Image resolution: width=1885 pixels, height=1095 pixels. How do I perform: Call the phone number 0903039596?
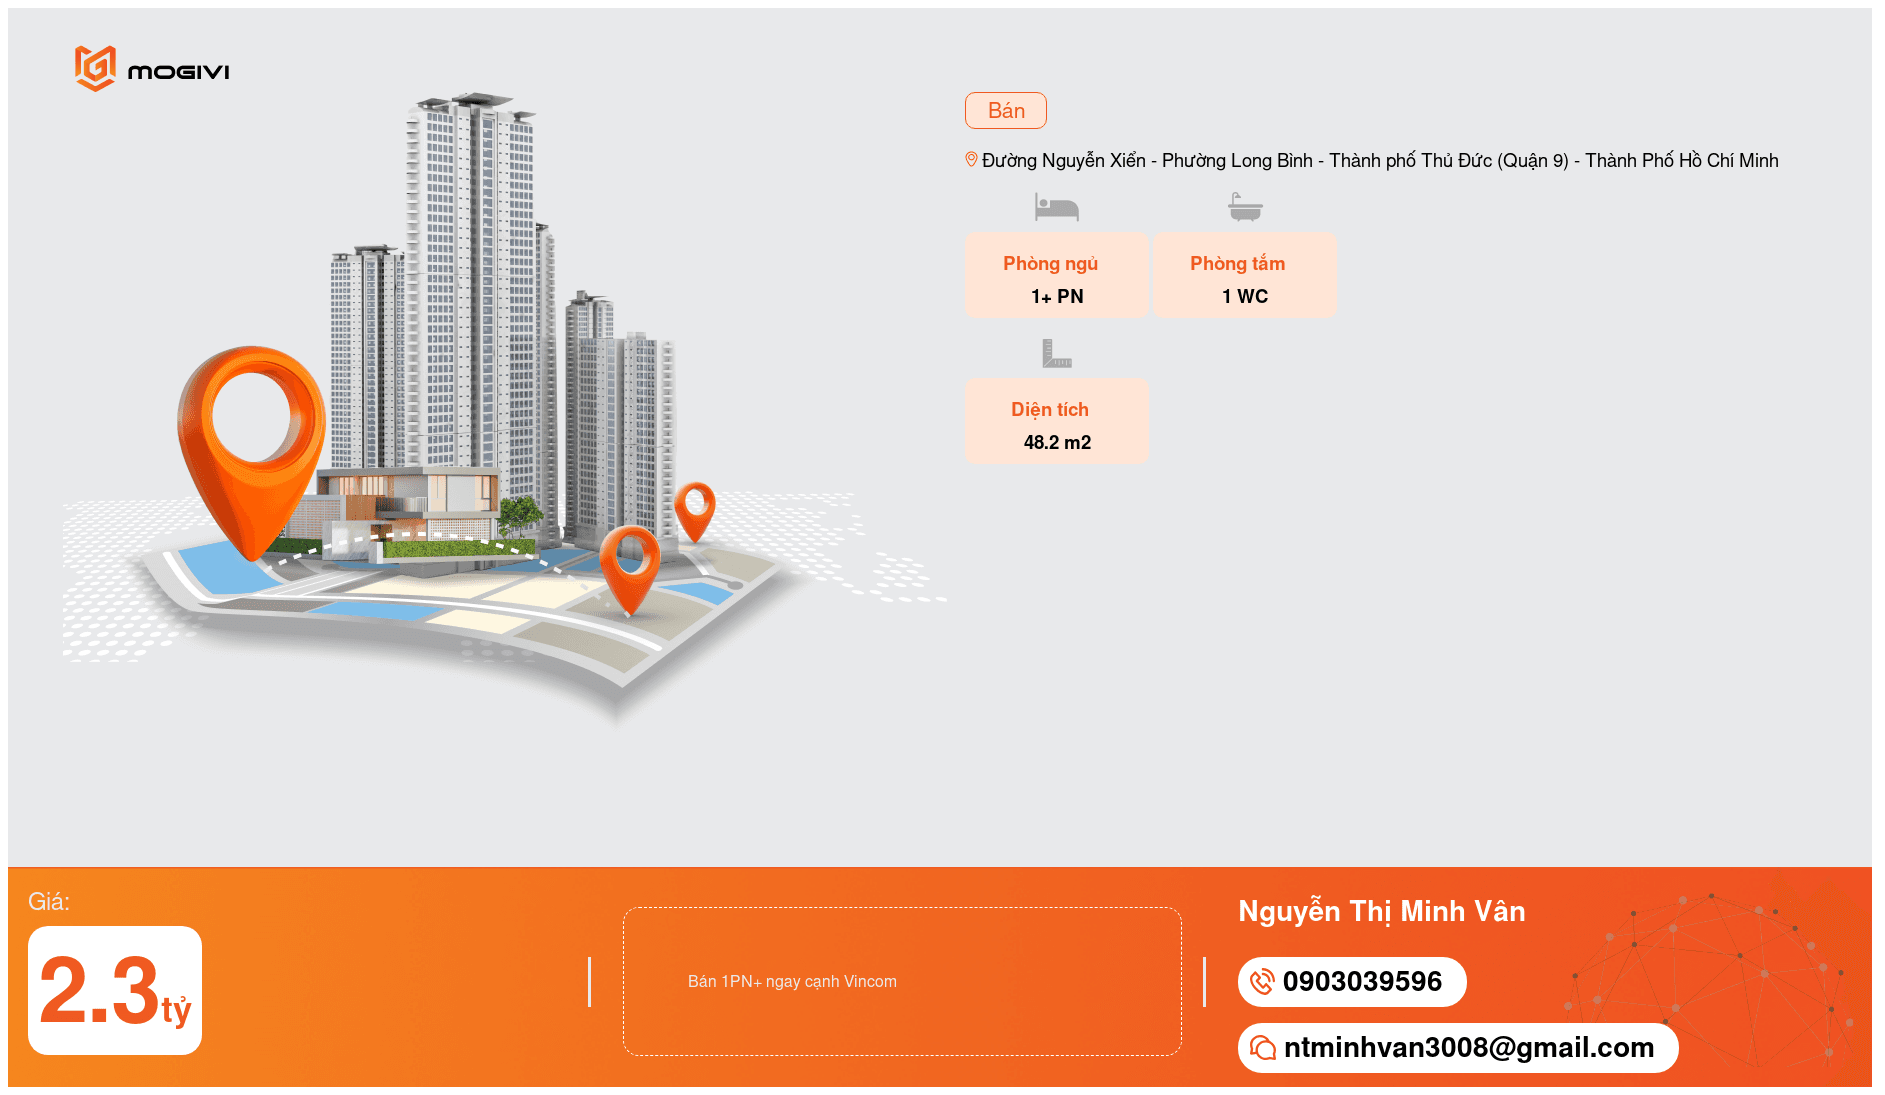pos(1362,982)
